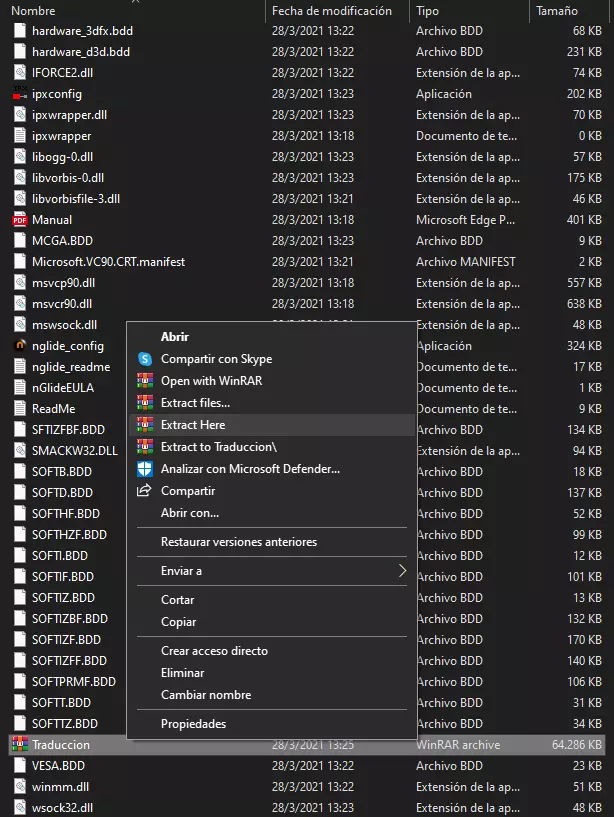Expand the Enviar a submenu arrow
Screen dimensions: 614x817
tap(402, 571)
